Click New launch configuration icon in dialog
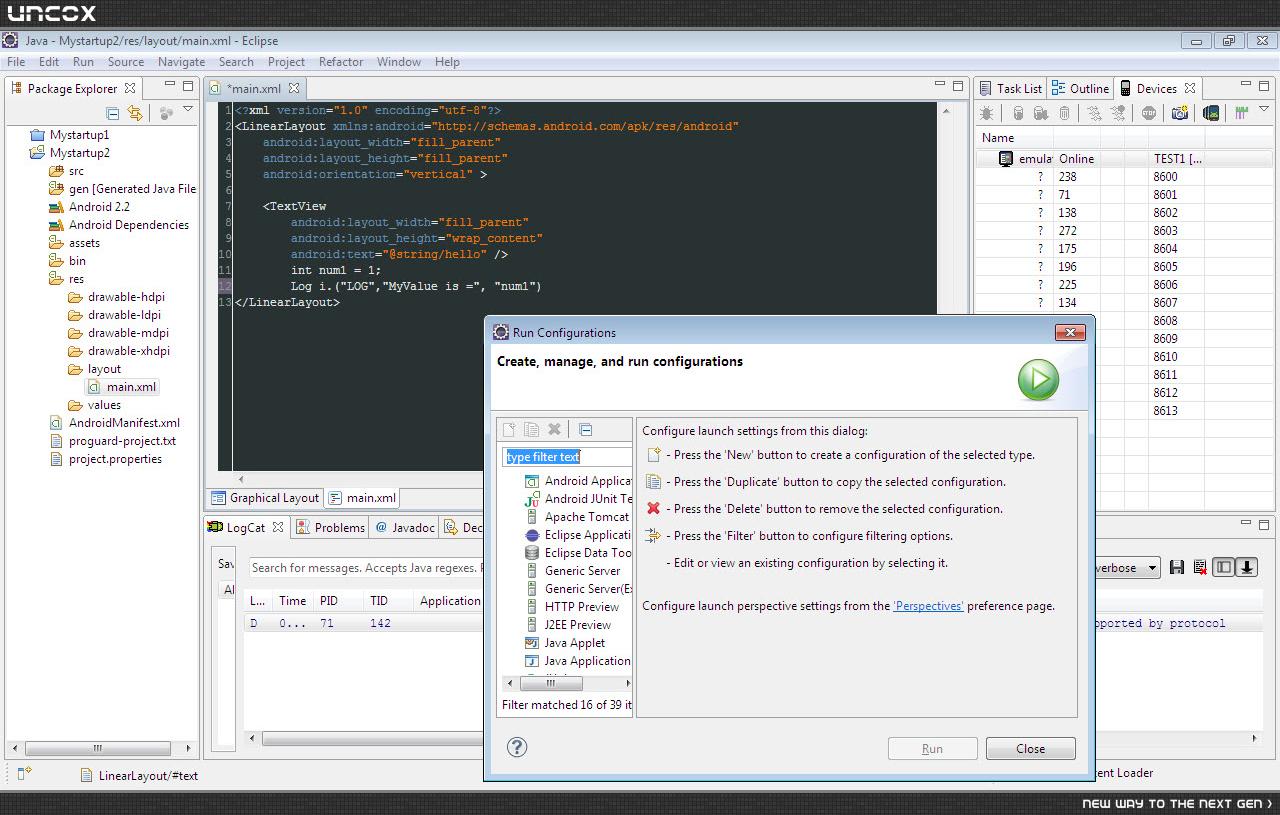The height and width of the screenshot is (815, 1280). [509, 429]
